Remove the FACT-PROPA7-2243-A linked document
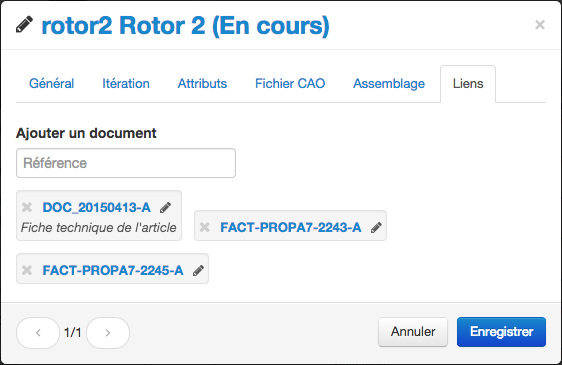 click(x=205, y=227)
